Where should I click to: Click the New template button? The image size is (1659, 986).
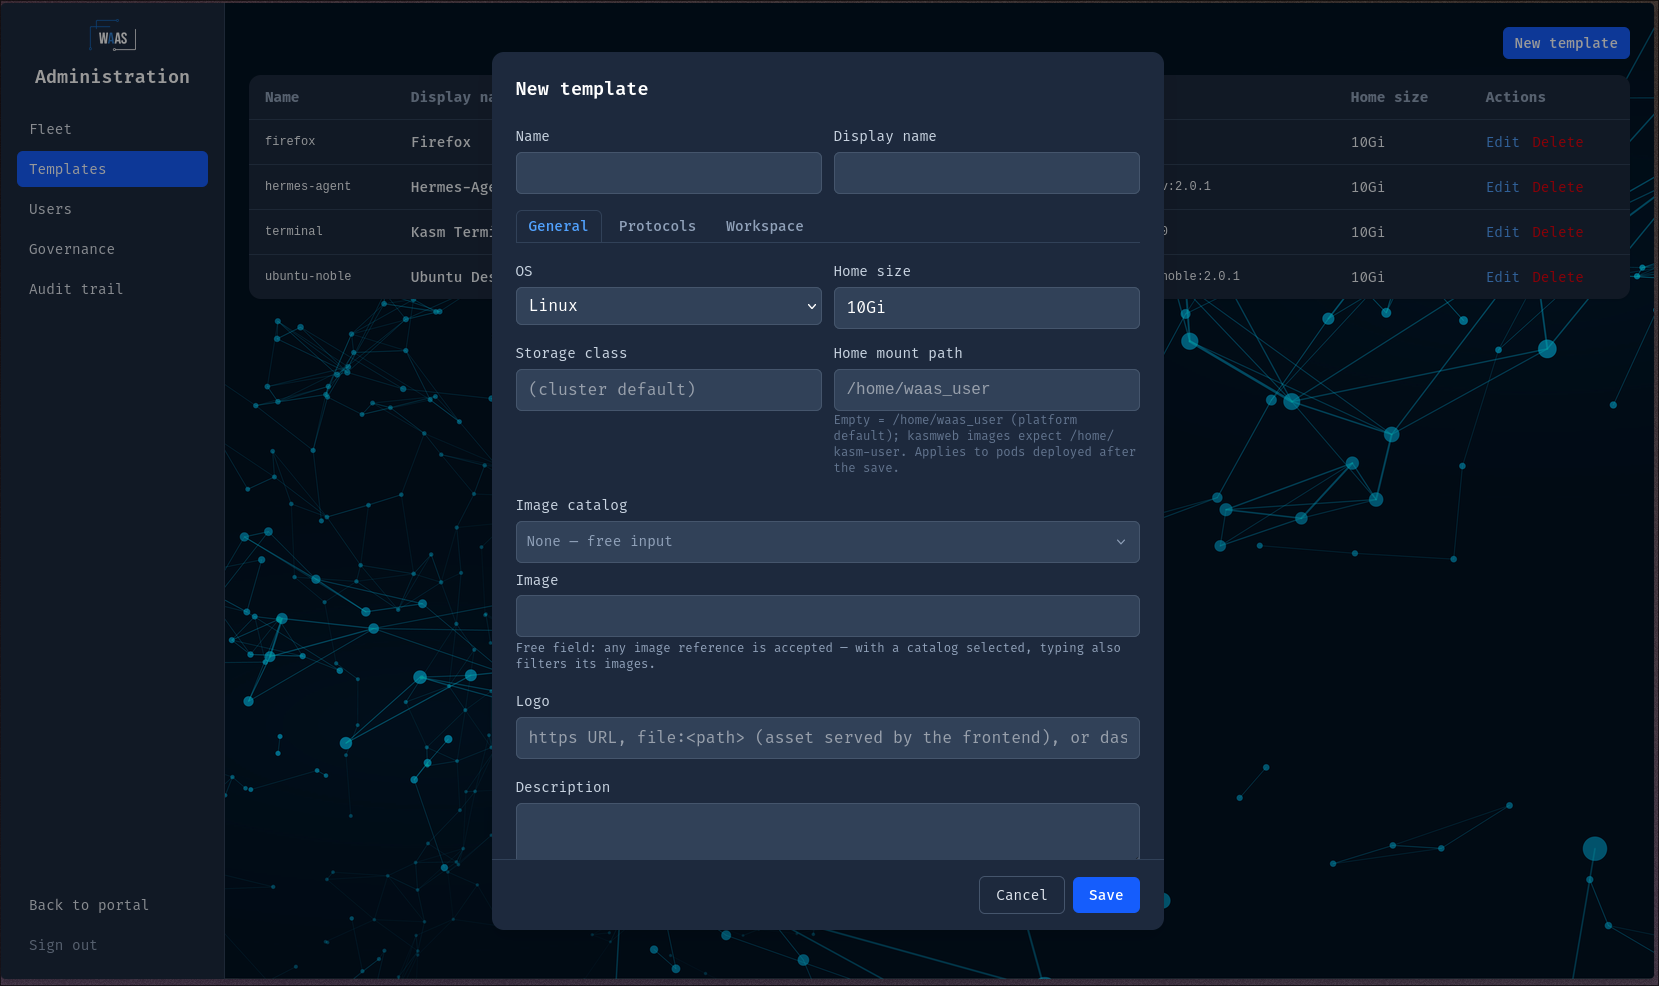point(1566,43)
